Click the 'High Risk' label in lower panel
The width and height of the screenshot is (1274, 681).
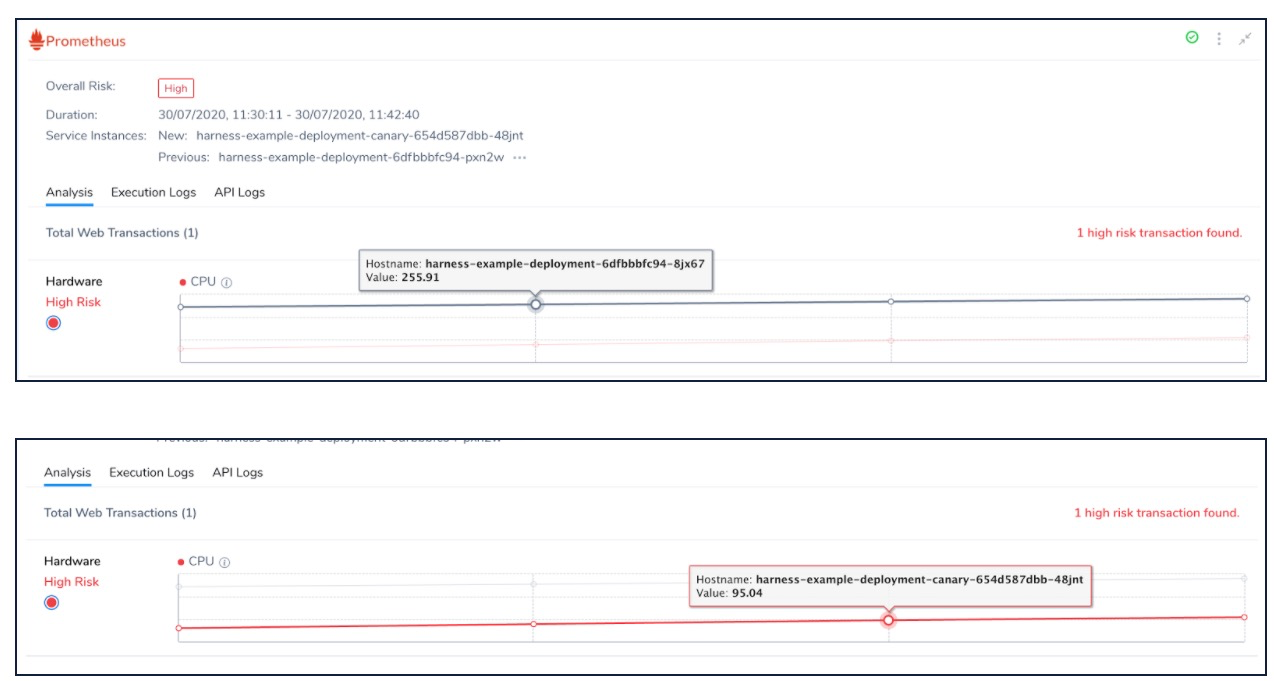[x=71, y=582]
